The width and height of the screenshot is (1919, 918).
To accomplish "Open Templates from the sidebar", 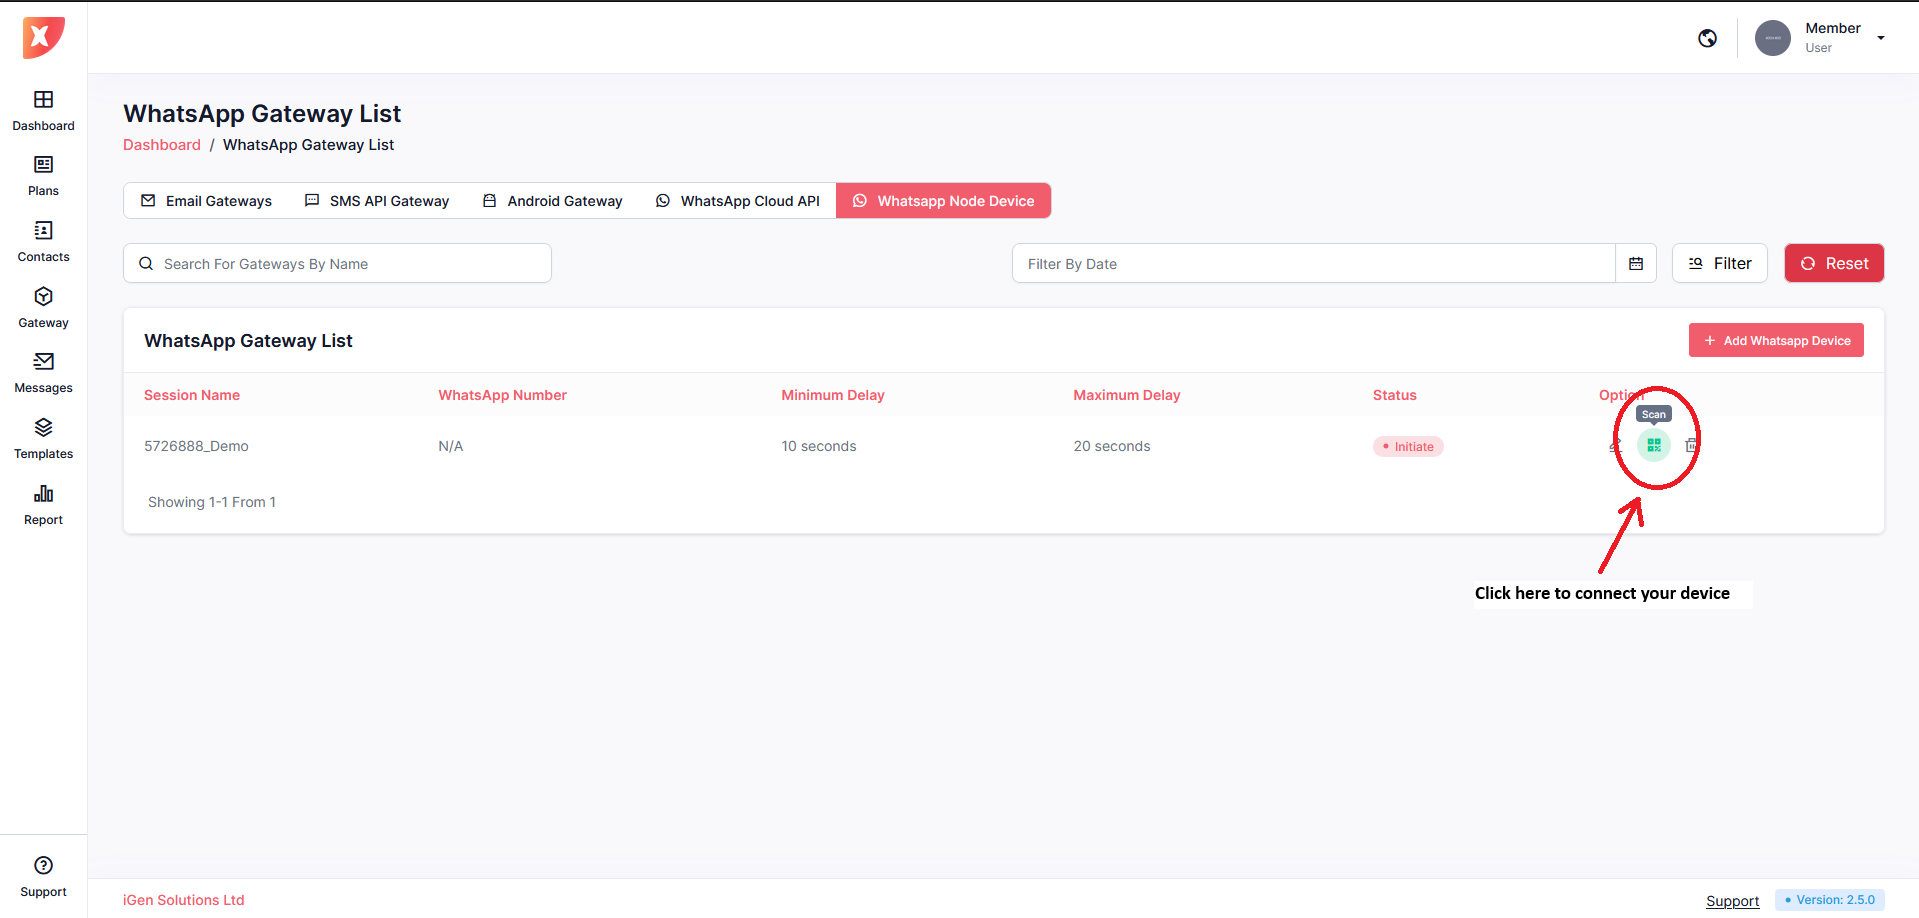I will click(x=43, y=438).
